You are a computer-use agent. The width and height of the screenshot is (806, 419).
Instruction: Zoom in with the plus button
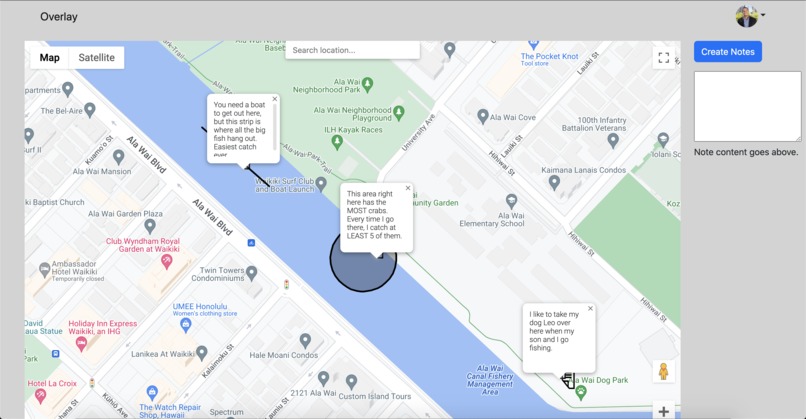click(x=664, y=411)
